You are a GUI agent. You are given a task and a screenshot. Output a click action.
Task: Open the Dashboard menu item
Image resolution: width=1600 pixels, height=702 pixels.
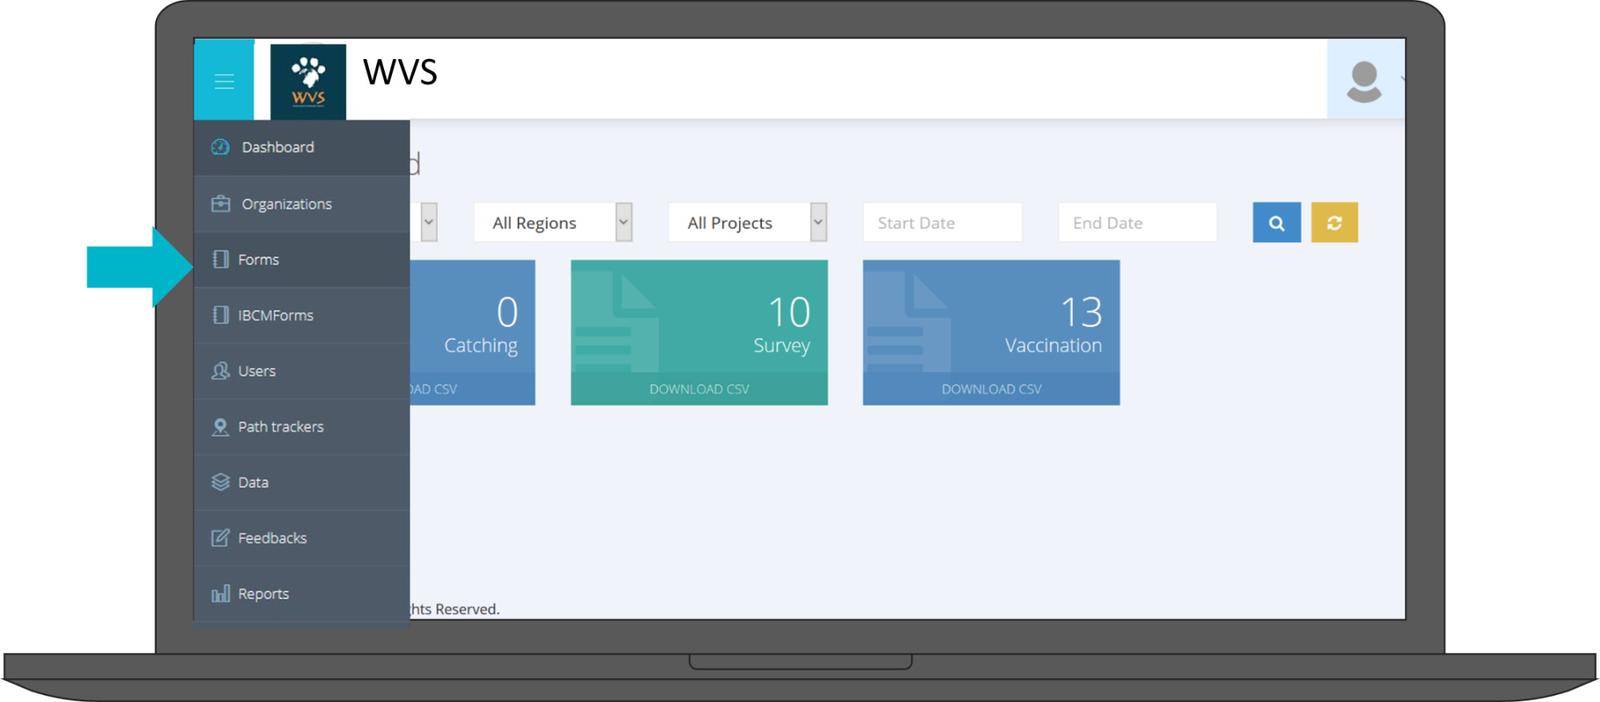(x=302, y=148)
